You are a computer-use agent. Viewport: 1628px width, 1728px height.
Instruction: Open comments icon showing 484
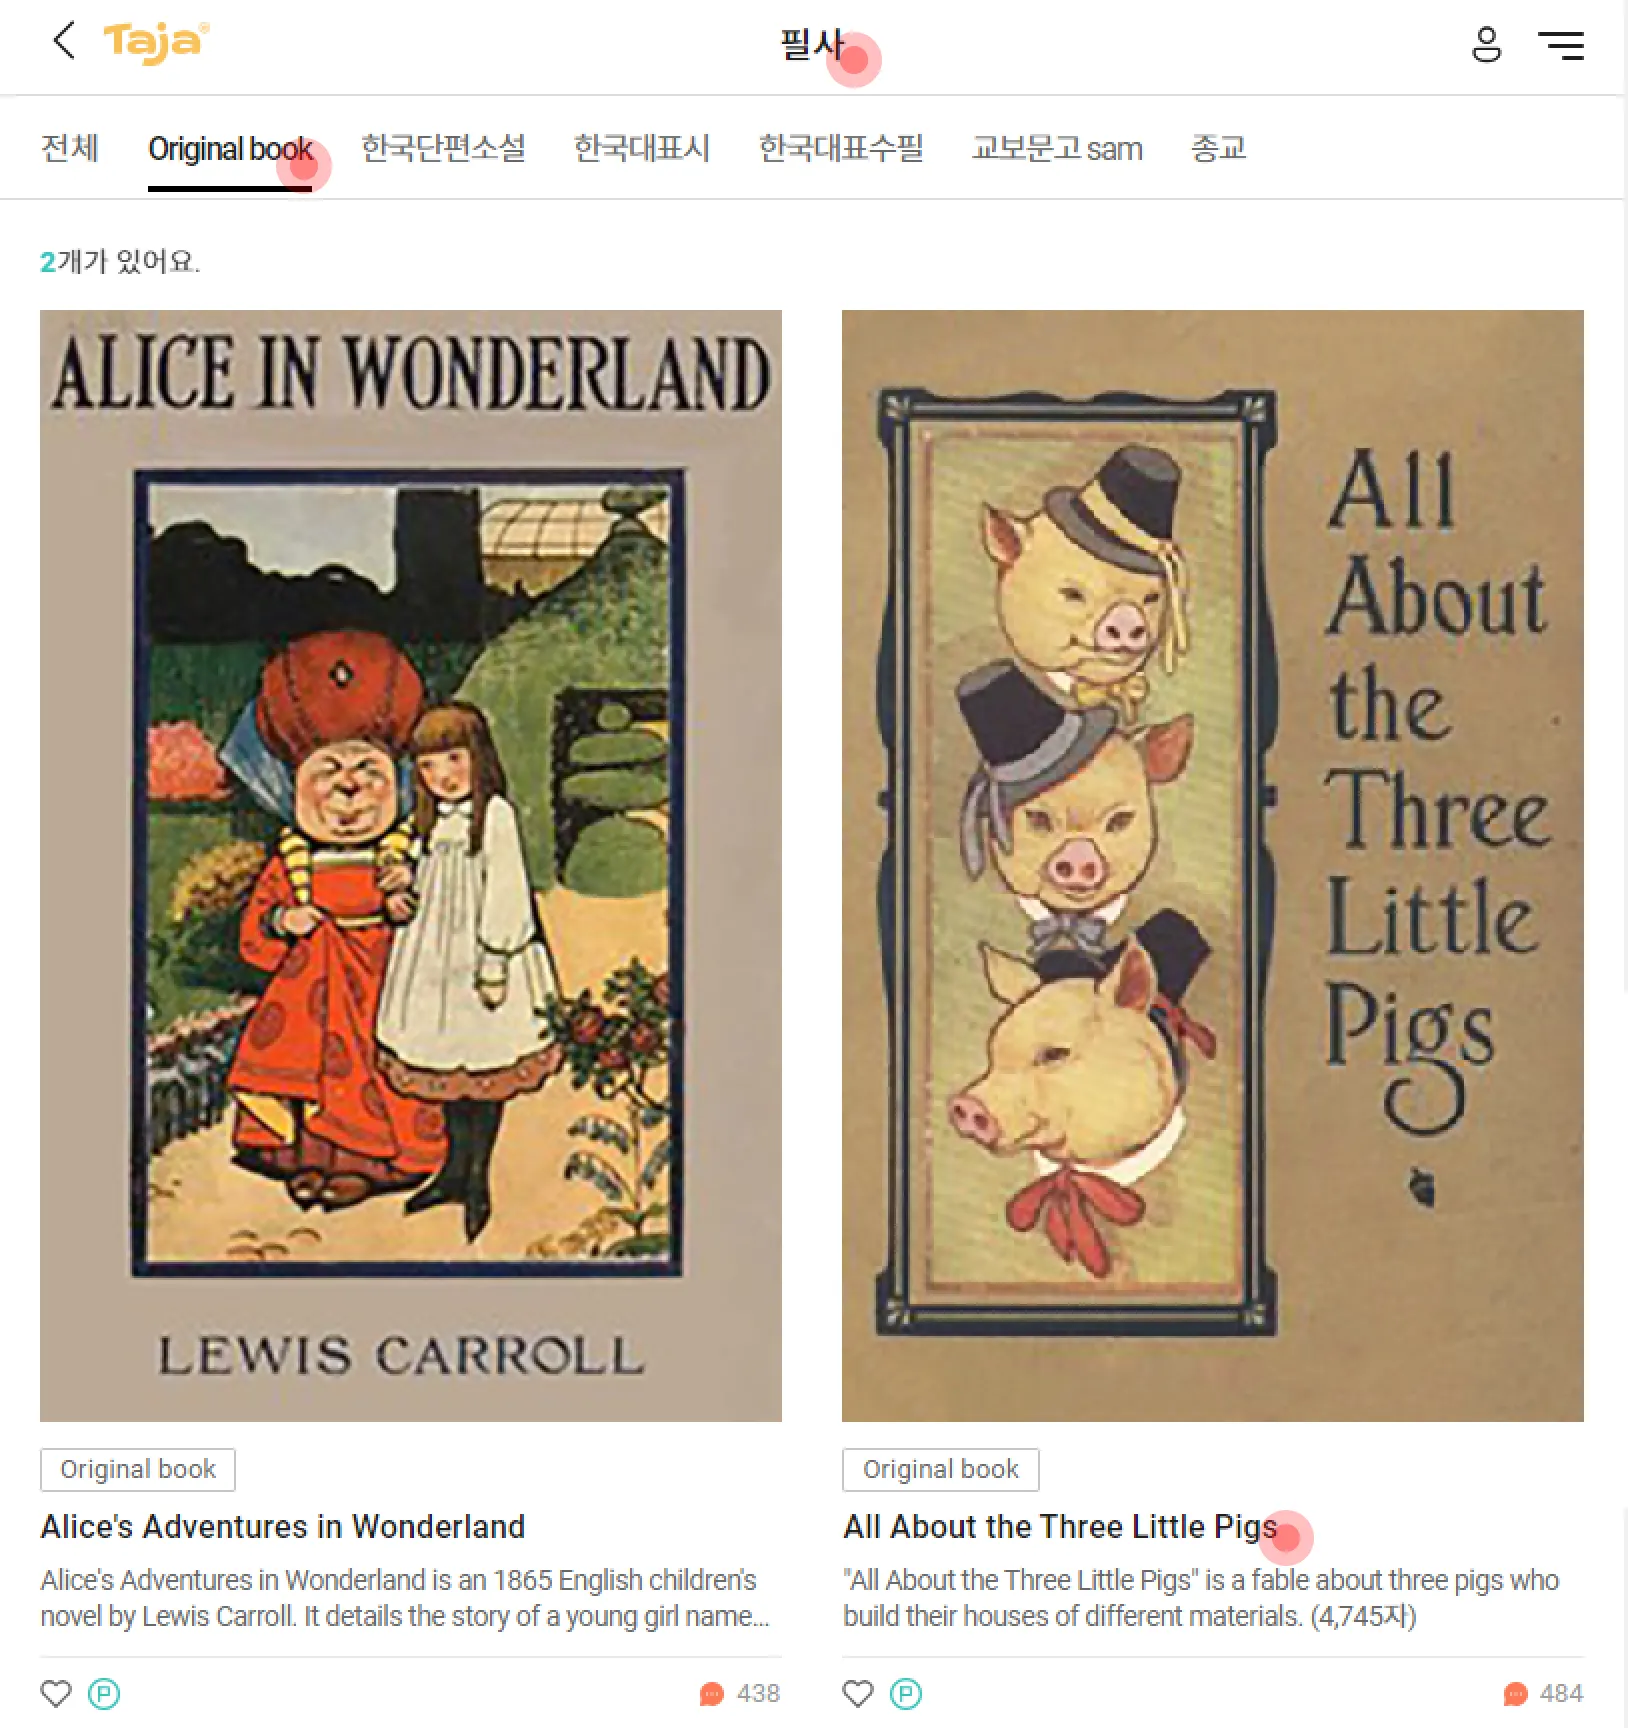pos(1515,1694)
